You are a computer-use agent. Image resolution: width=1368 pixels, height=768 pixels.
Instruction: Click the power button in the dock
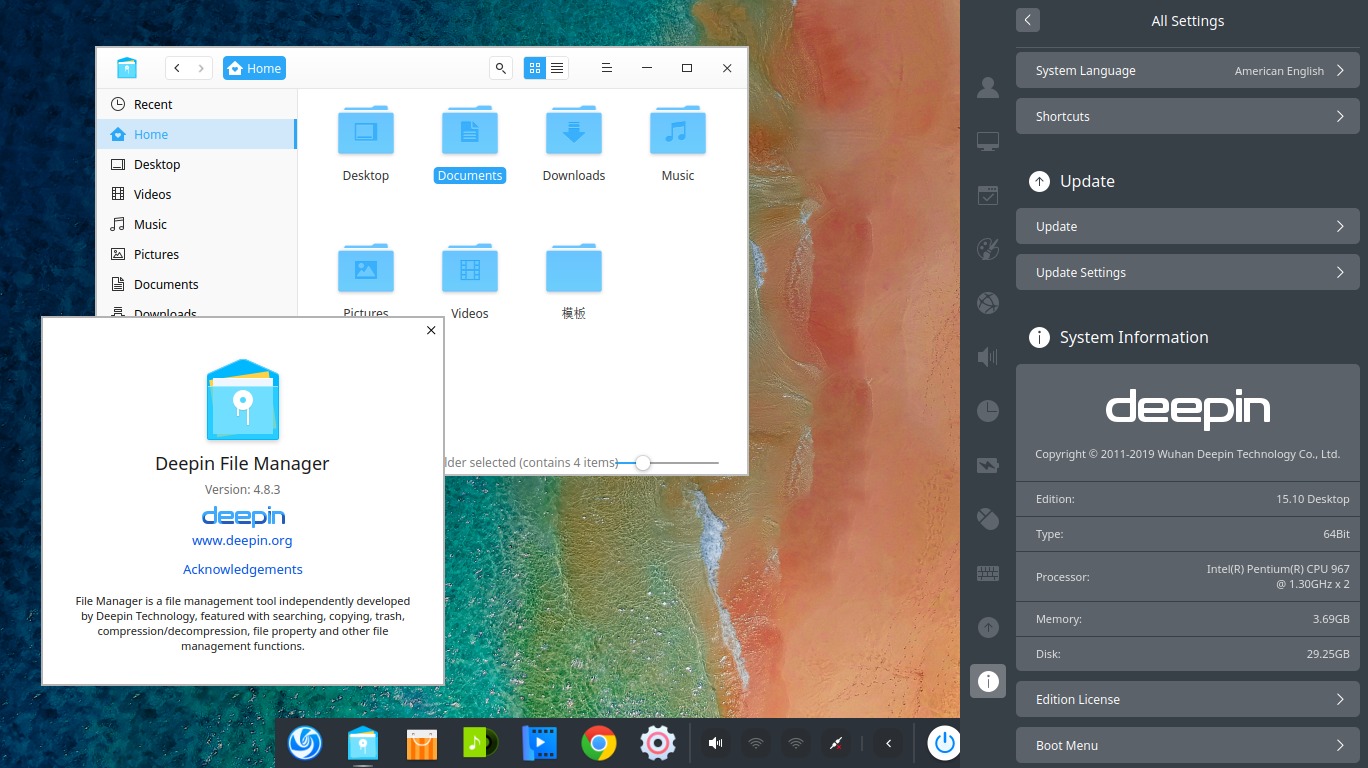(x=944, y=743)
